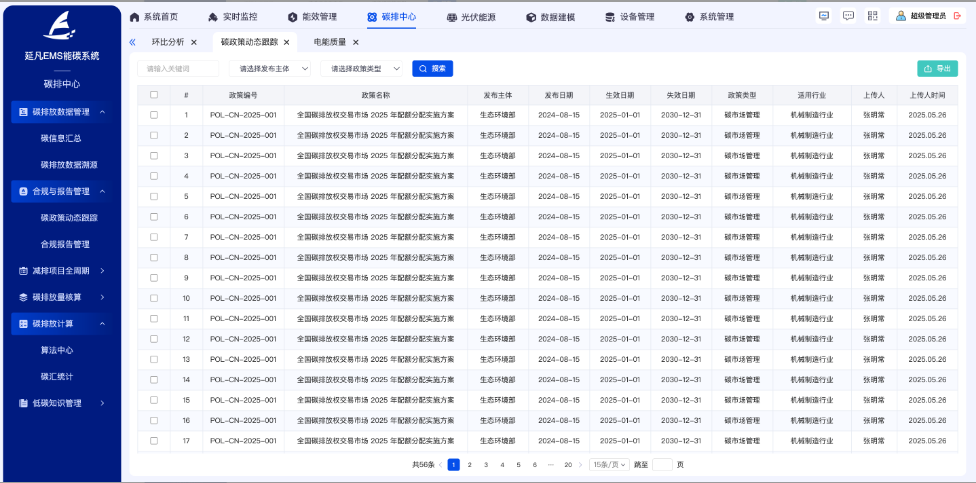
Task: Collapse sidebar with double-chevron icon
Action: (x=132, y=42)
